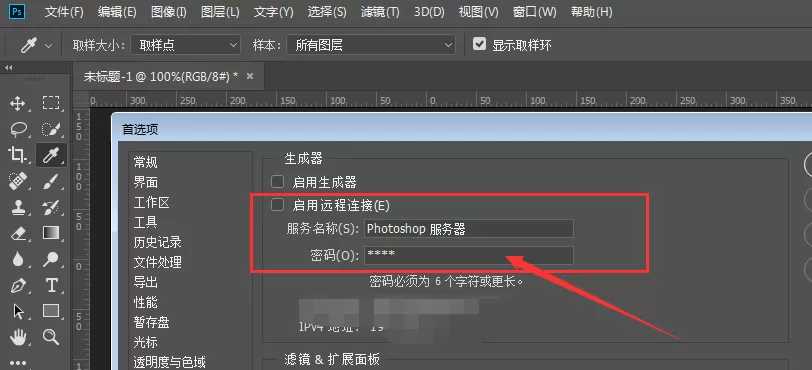Open the 图层(L) menu
812x370 pixels.
point(220,12)
